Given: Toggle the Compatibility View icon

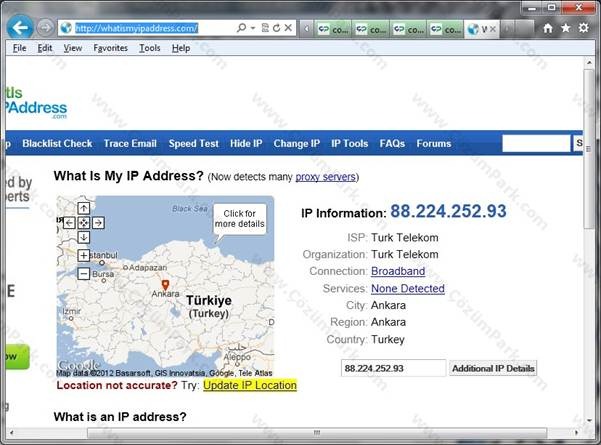Looking at the screenshot, I should pos(265,28).
